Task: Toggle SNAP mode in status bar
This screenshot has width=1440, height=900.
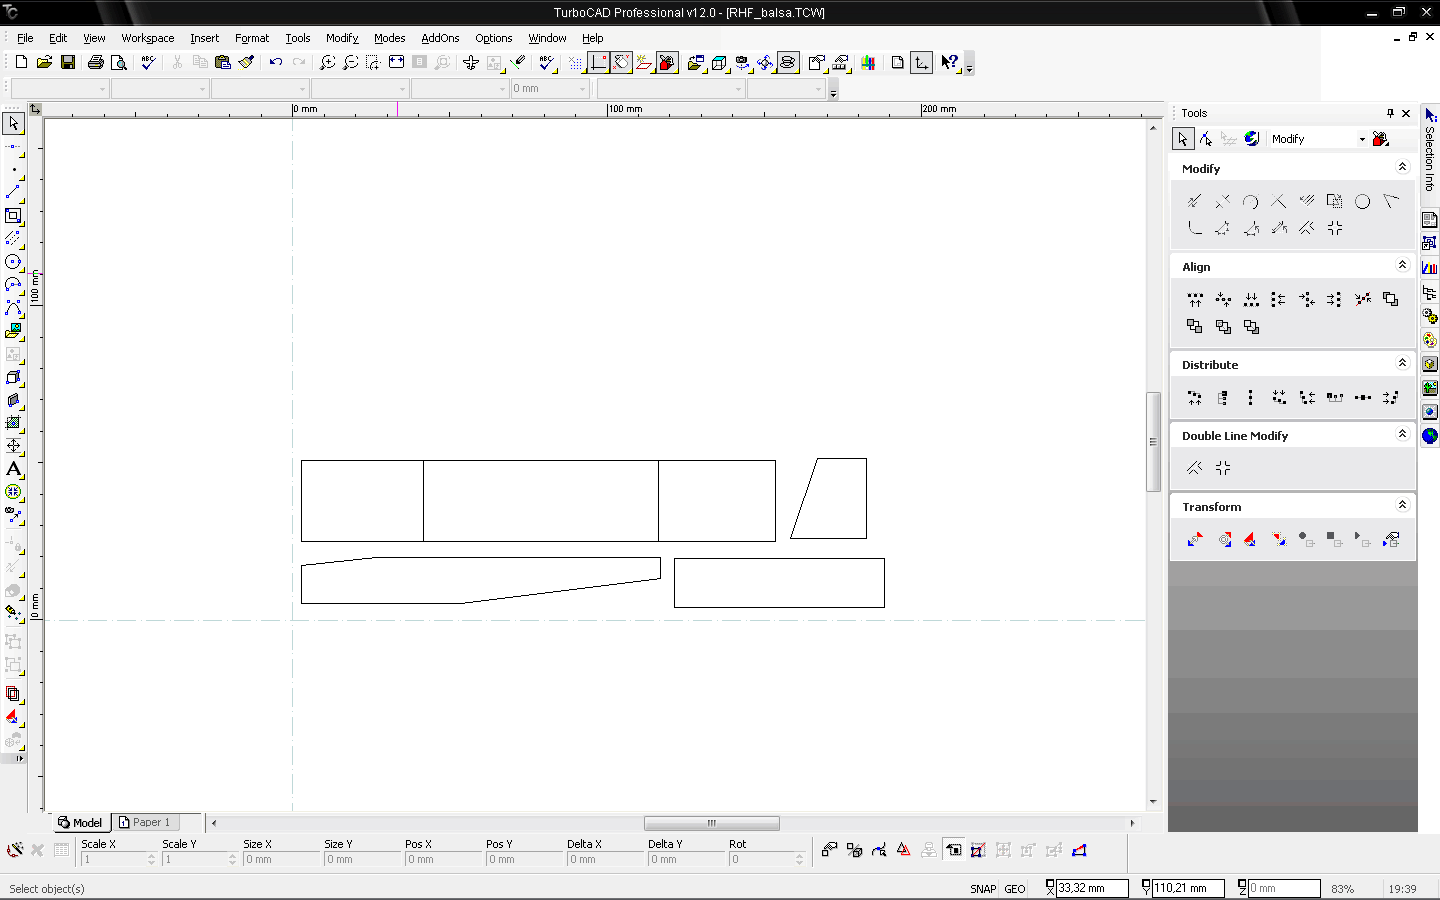Action: 983,889
